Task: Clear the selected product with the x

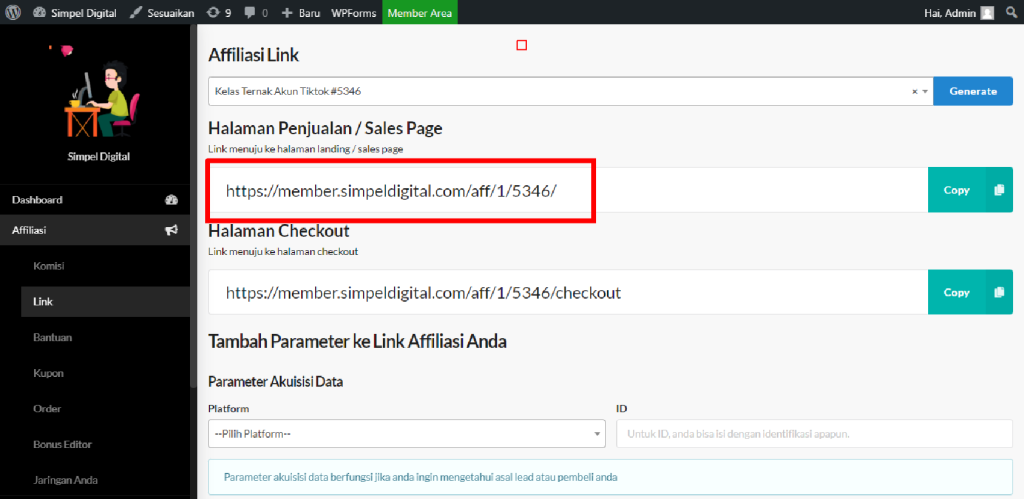Action: pos(915,92)
